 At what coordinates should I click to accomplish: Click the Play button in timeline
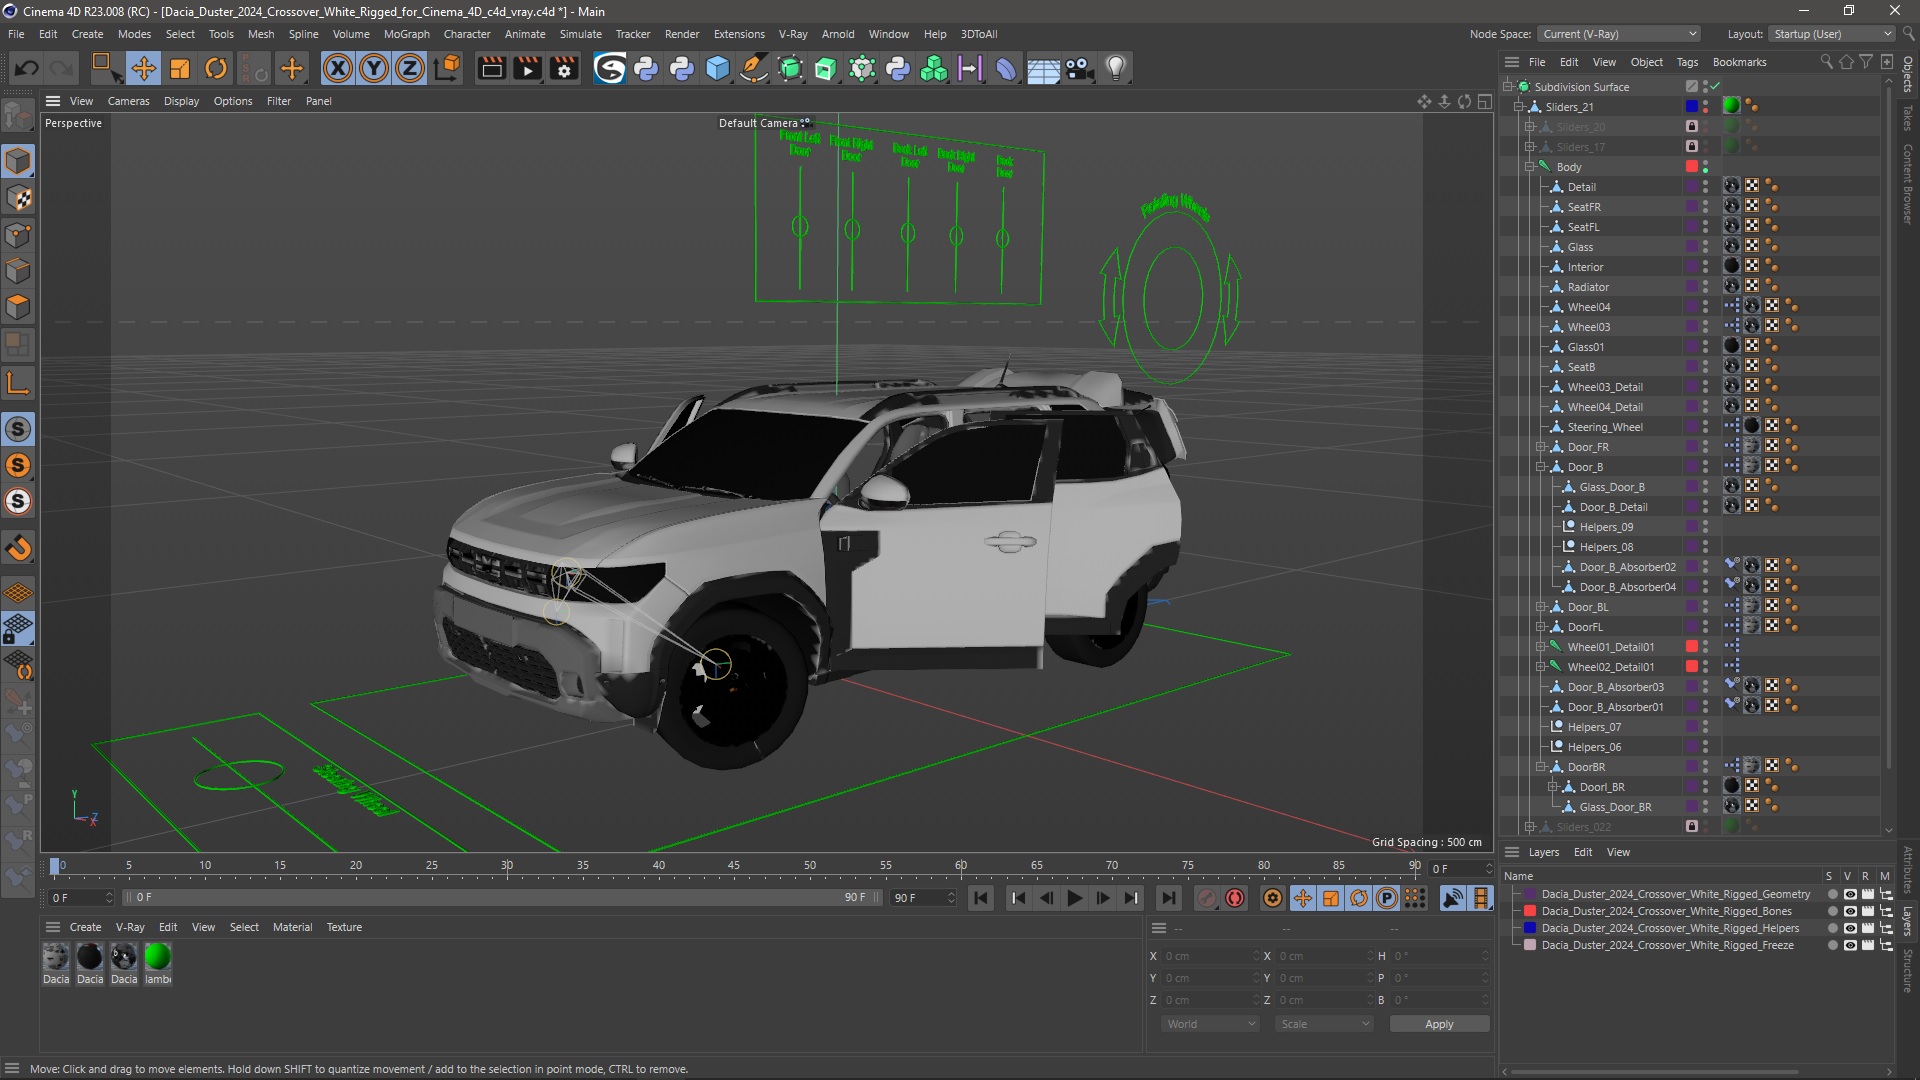[1073, 898]
